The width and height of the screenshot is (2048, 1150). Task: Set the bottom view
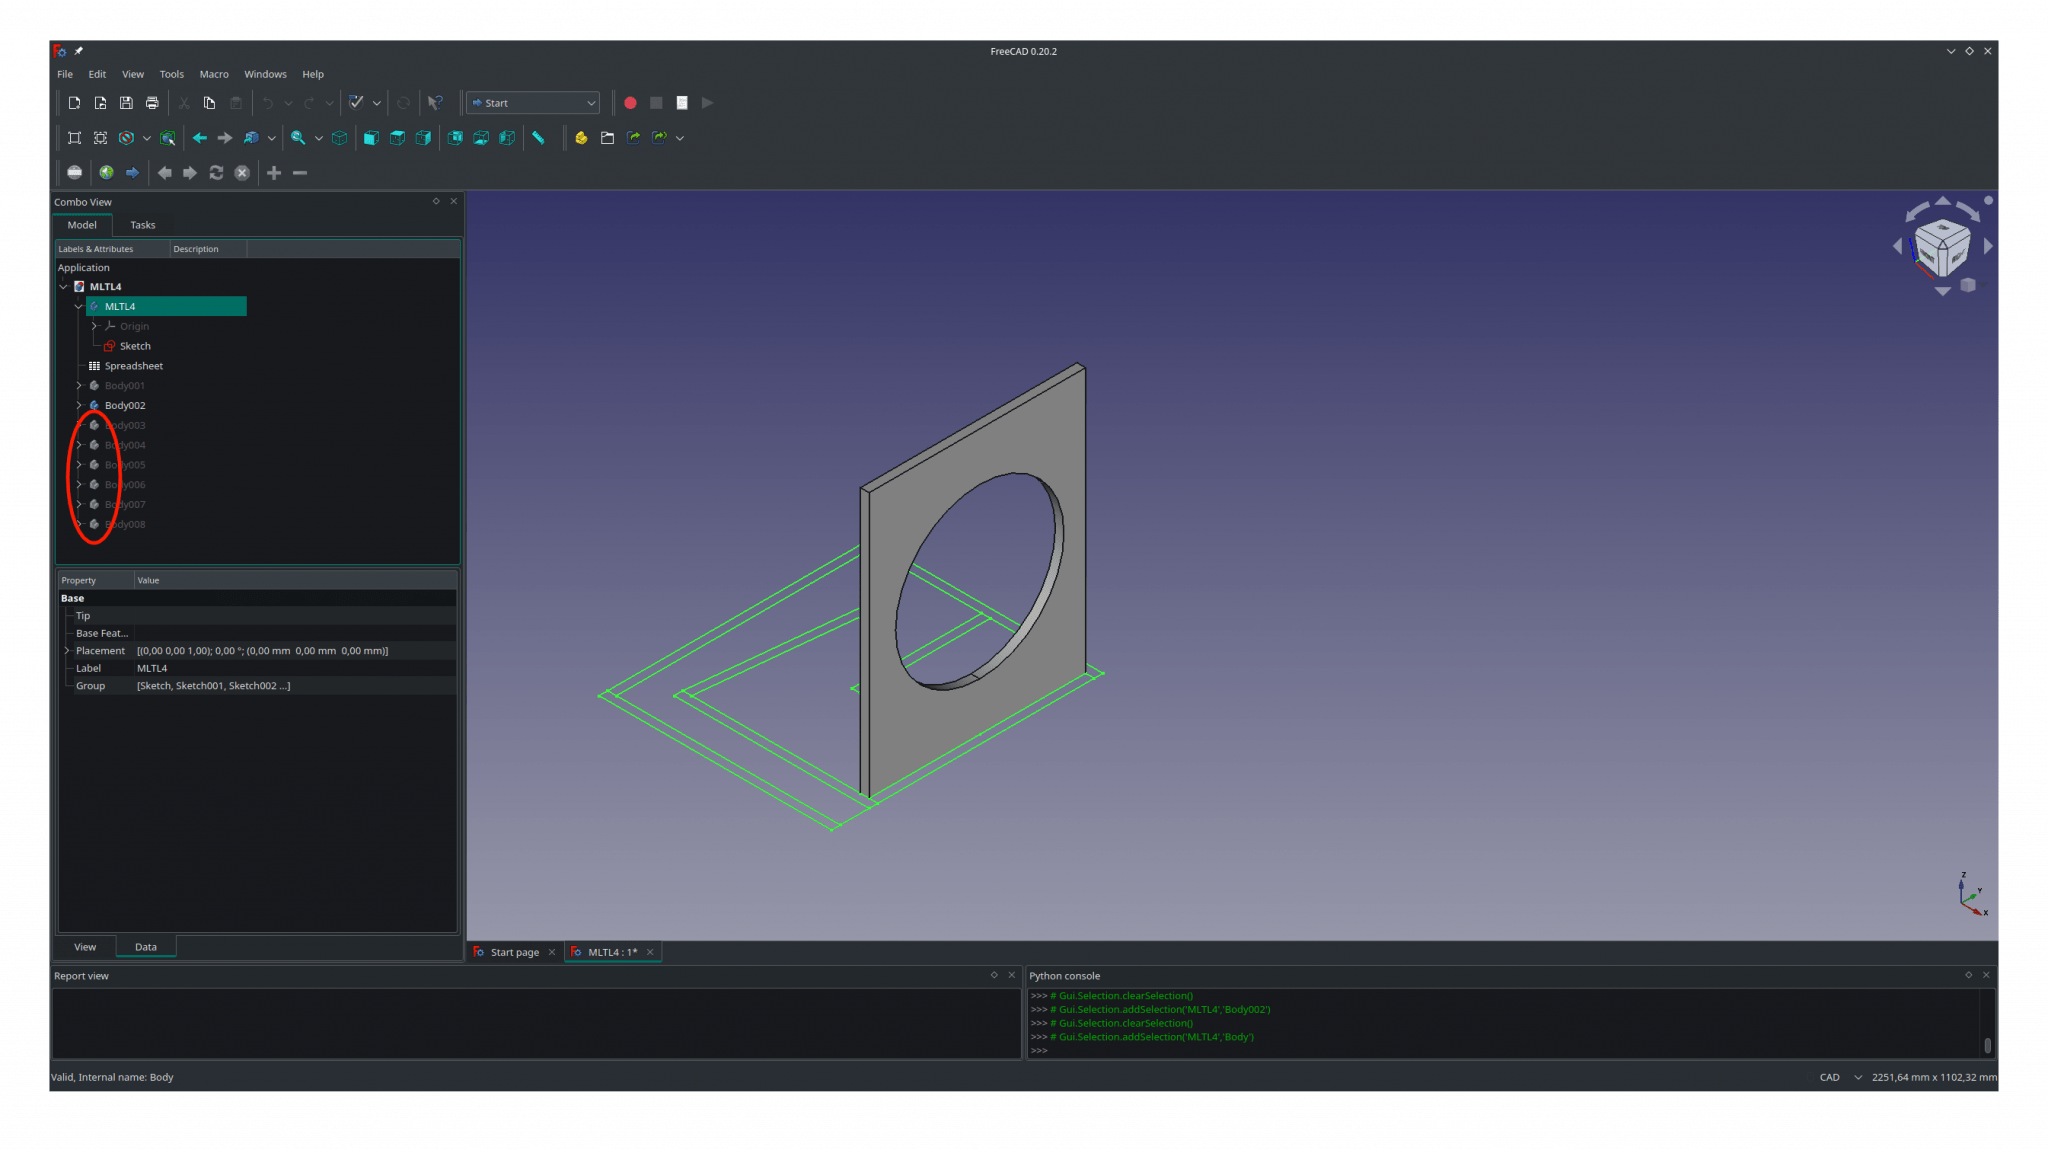coord(481,138)
